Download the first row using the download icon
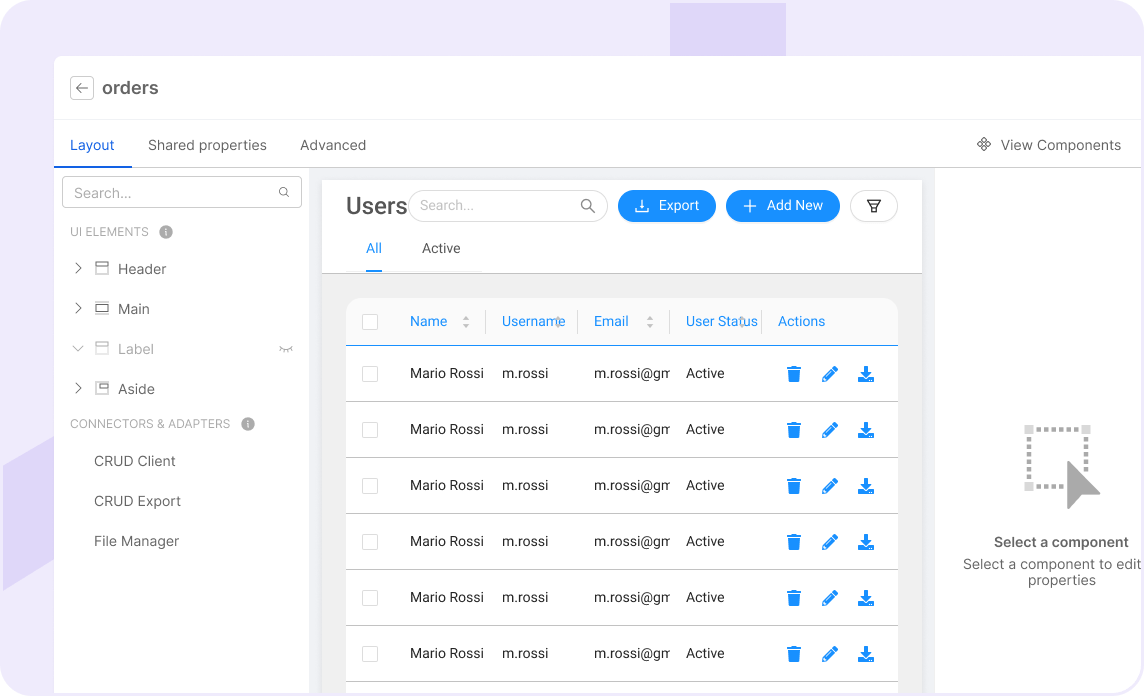Image resolution: width=1144 pixels, height=696 pixels. 865,373
